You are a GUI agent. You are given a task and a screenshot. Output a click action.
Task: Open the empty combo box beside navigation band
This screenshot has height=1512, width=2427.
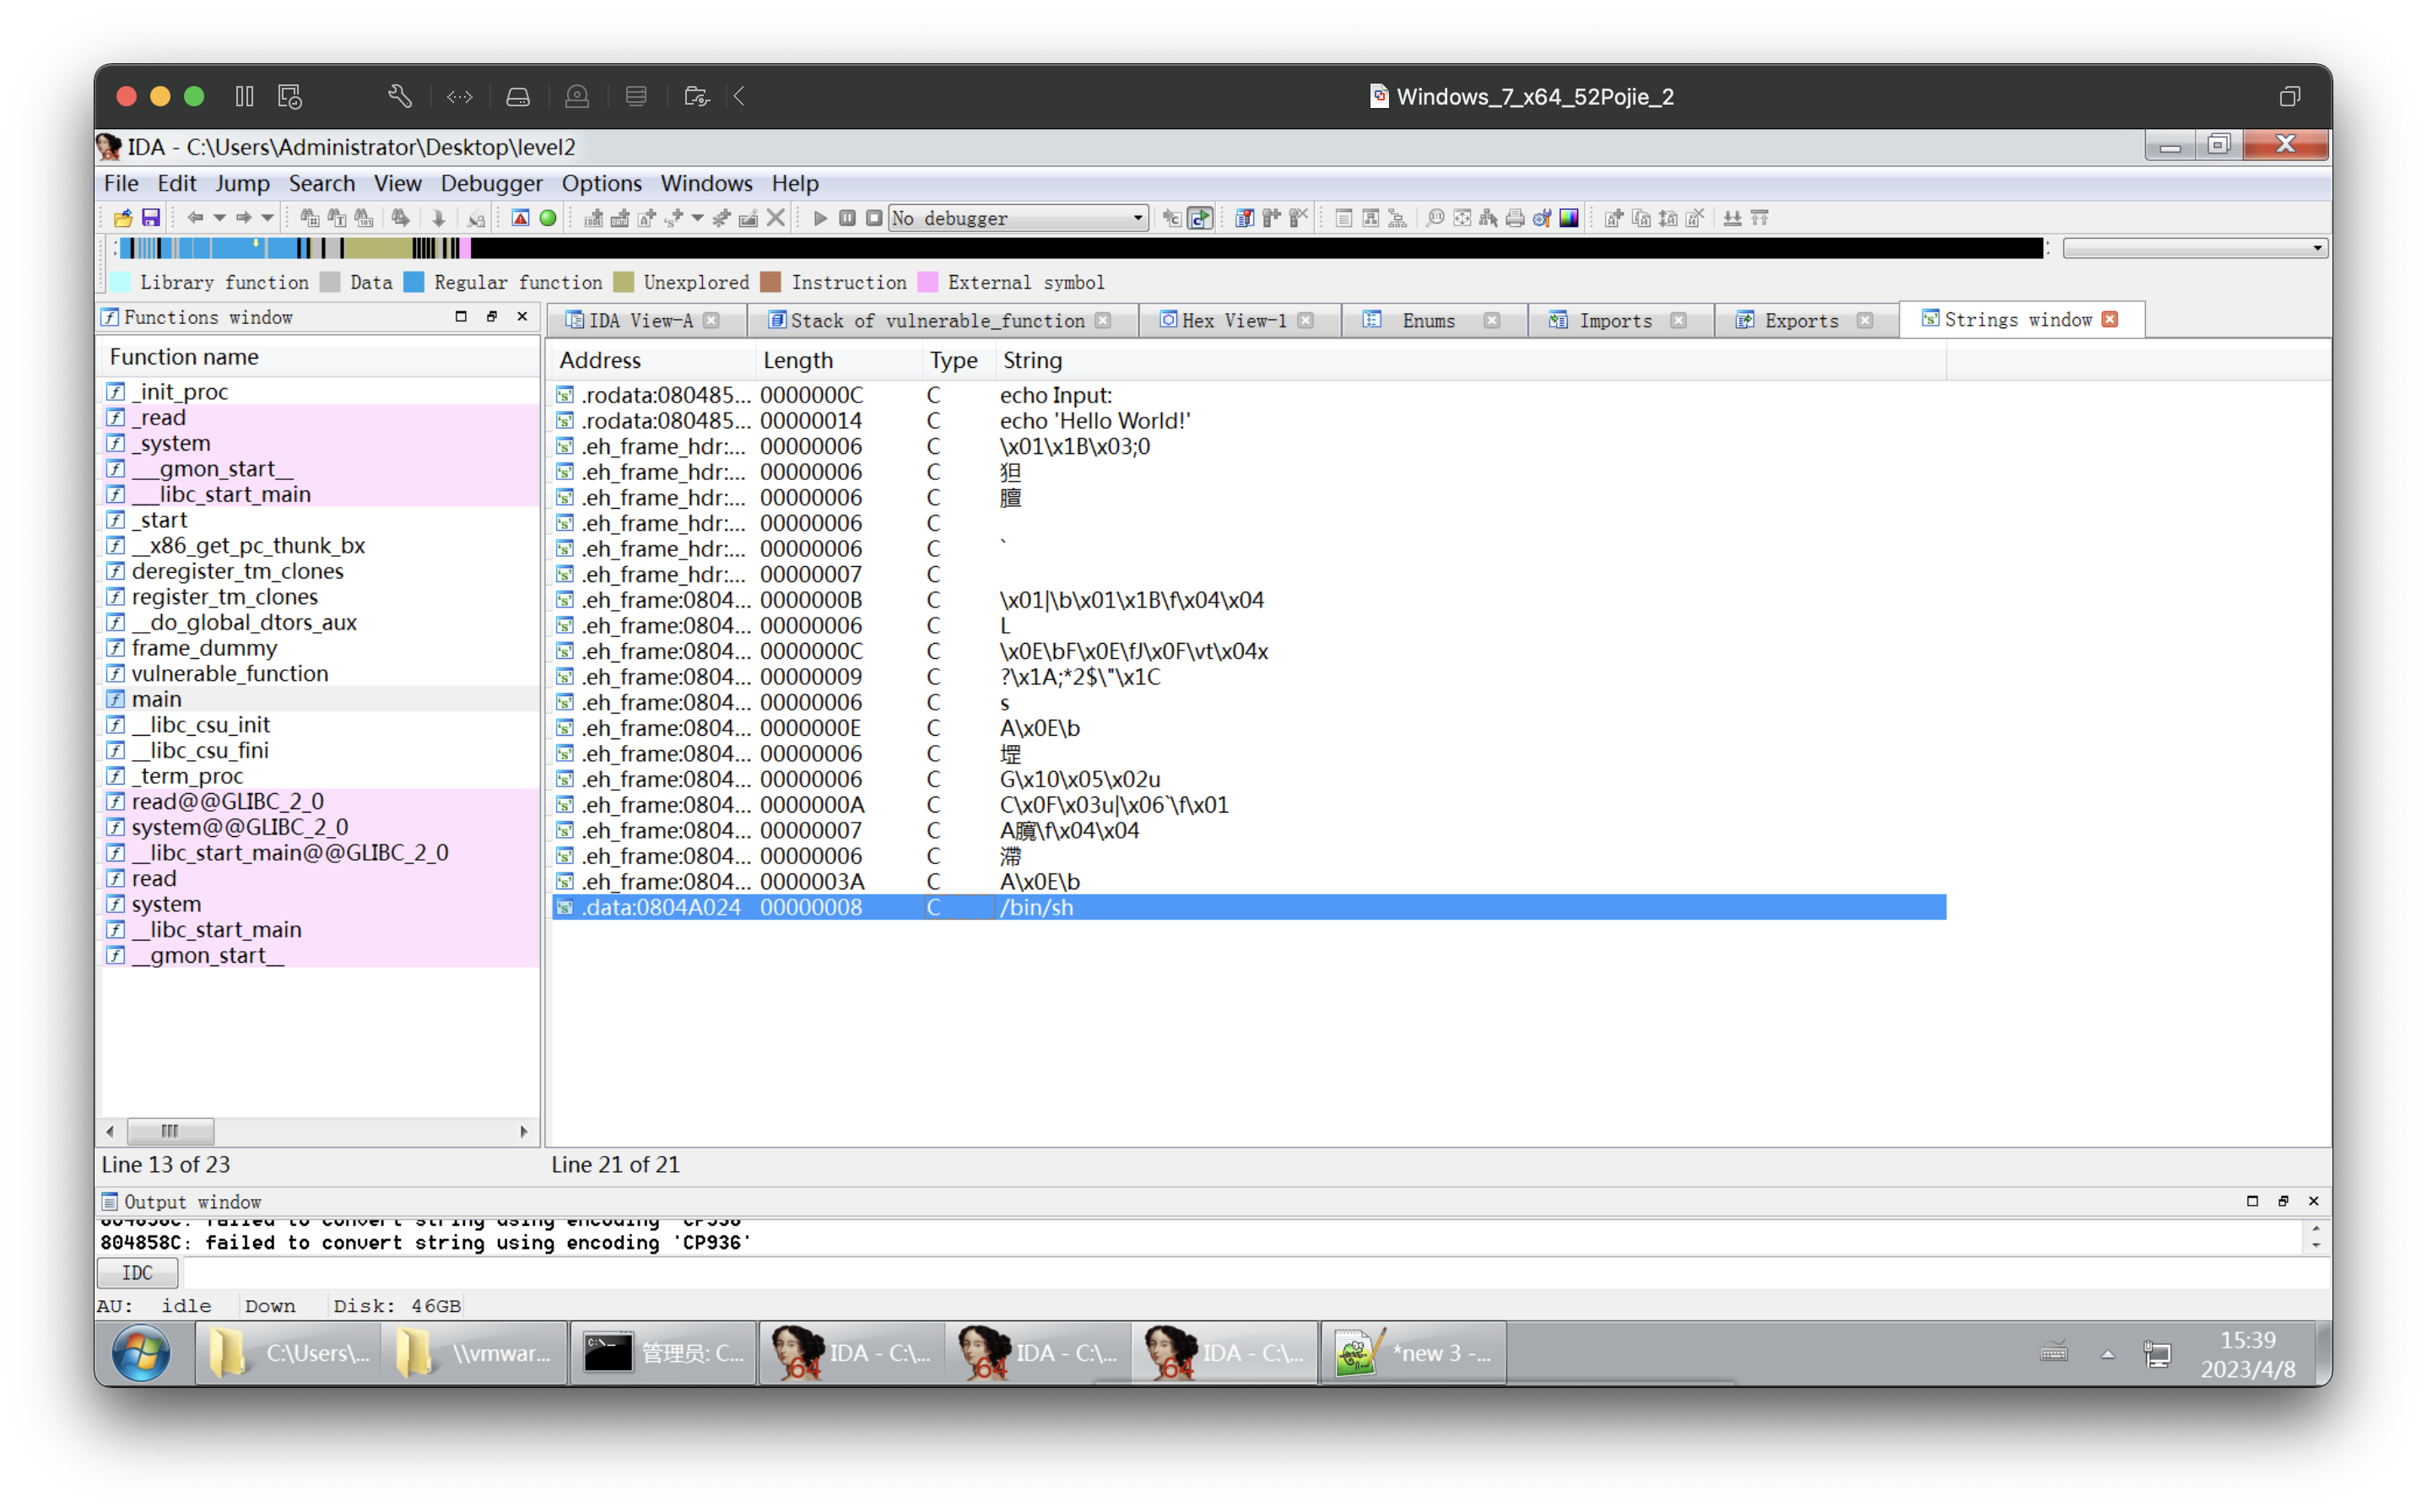[x=2195, y=248]
